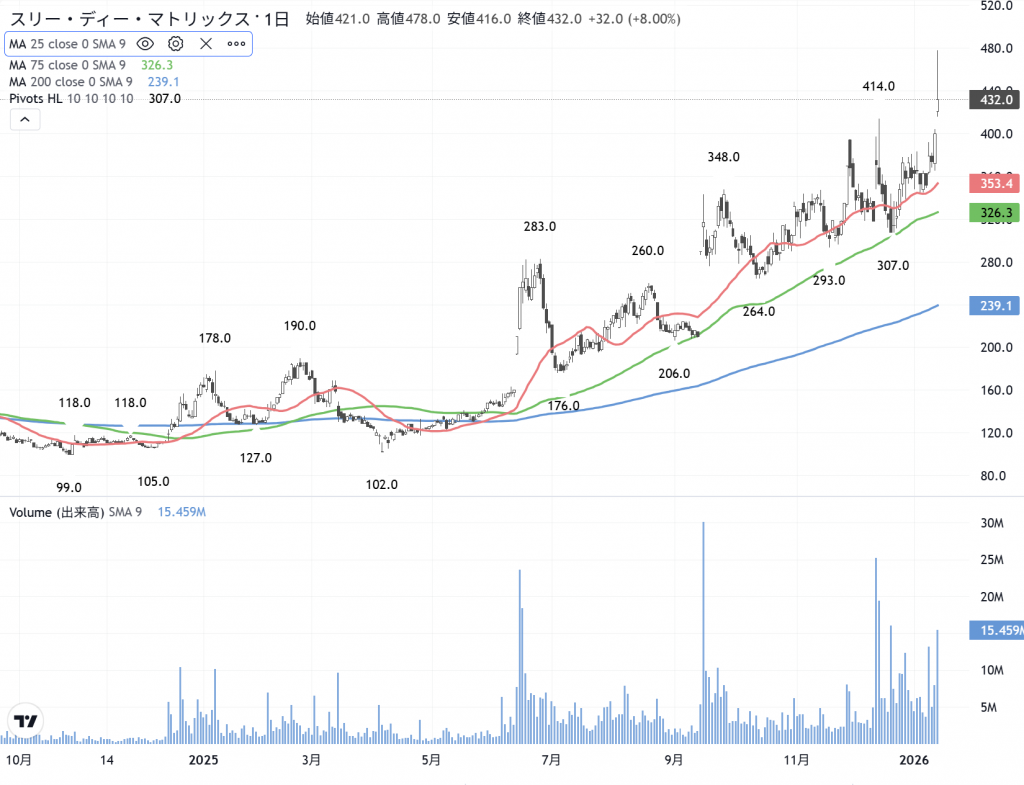Image resolution: width=1024 pixels, height=785 pixels.
Task: Select the MA 75 indicator legend
Action: (70, 66)
